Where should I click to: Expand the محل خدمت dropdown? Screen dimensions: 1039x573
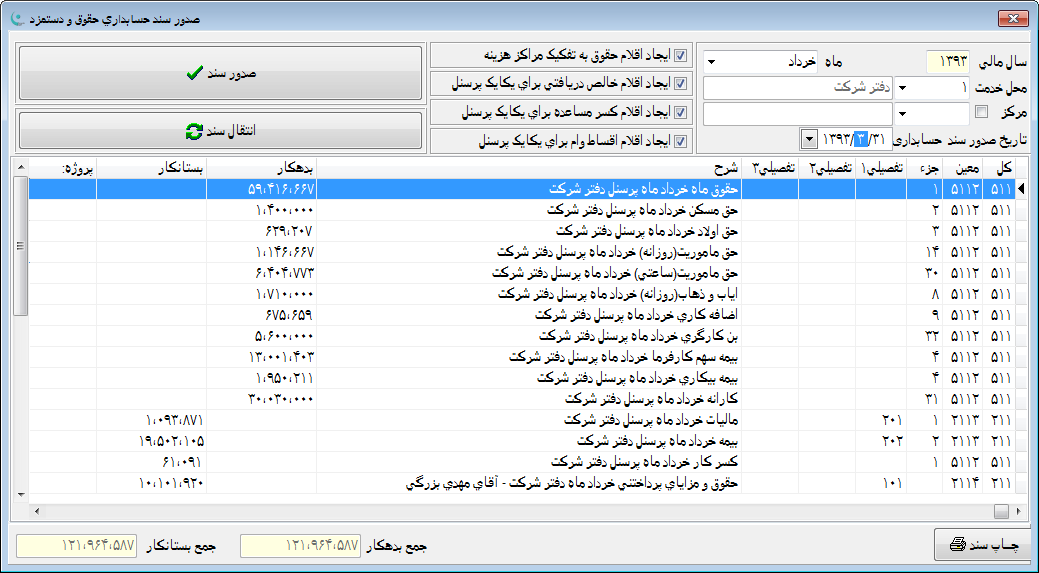point(903,88)
